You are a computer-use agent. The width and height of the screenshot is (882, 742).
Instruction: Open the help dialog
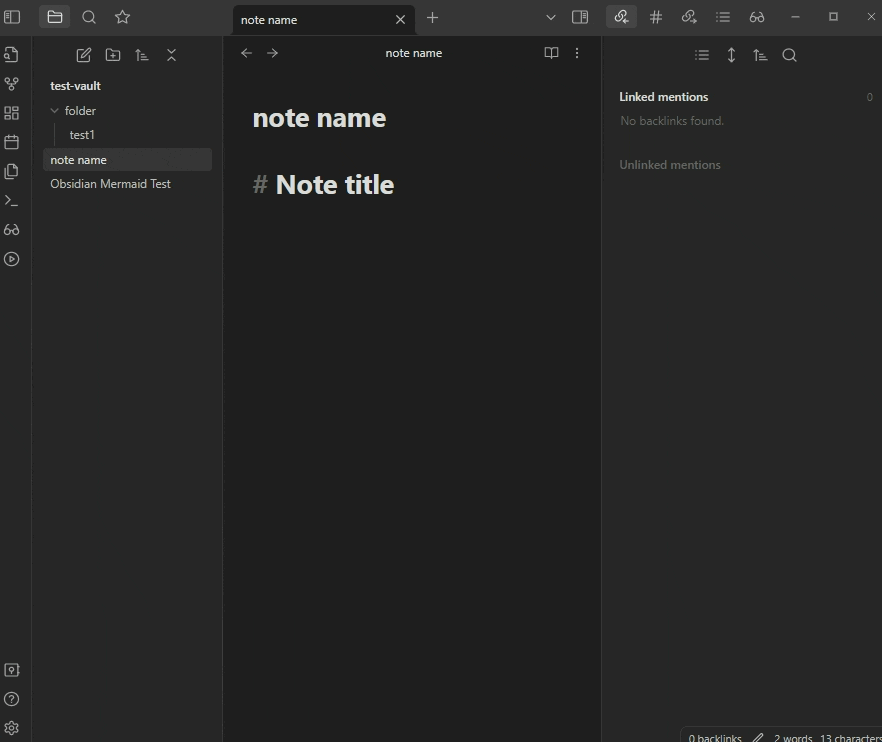[x=12, y=698]
